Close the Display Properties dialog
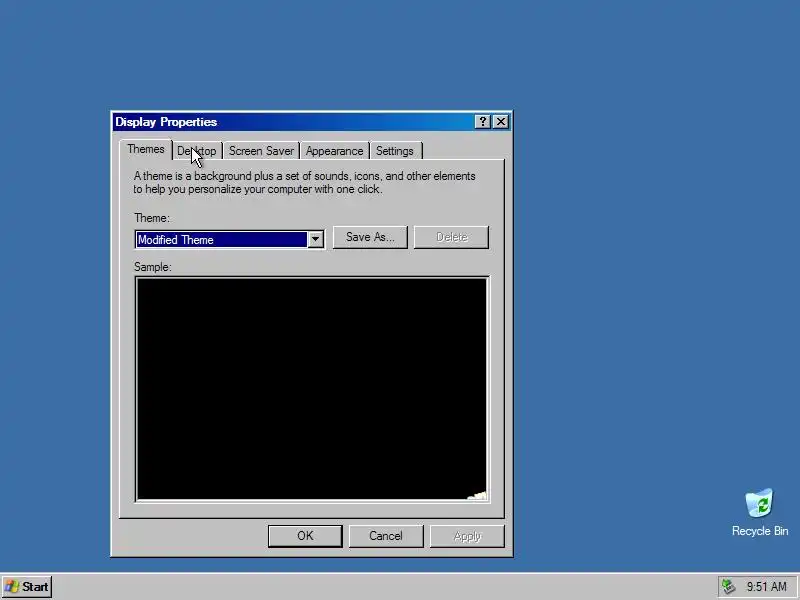 (501, 122)
